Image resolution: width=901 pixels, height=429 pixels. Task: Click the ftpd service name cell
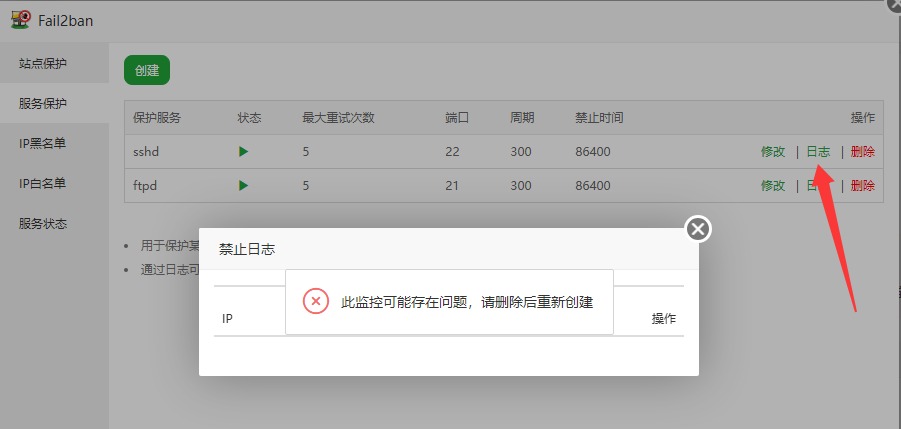(145, 185)
